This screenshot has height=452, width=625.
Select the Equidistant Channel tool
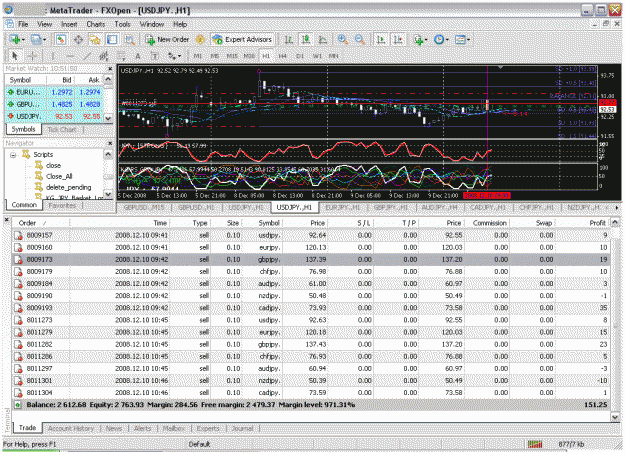coord(104,56)
